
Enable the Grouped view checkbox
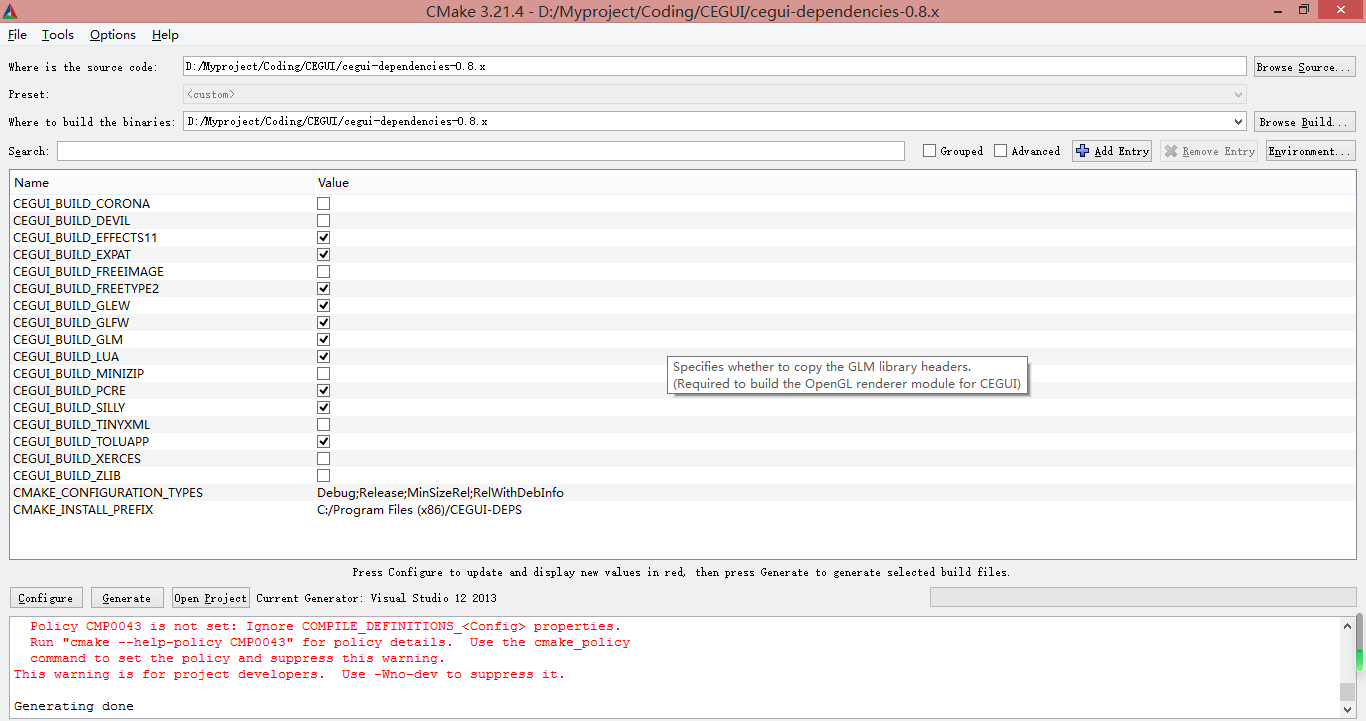[929, 150]
